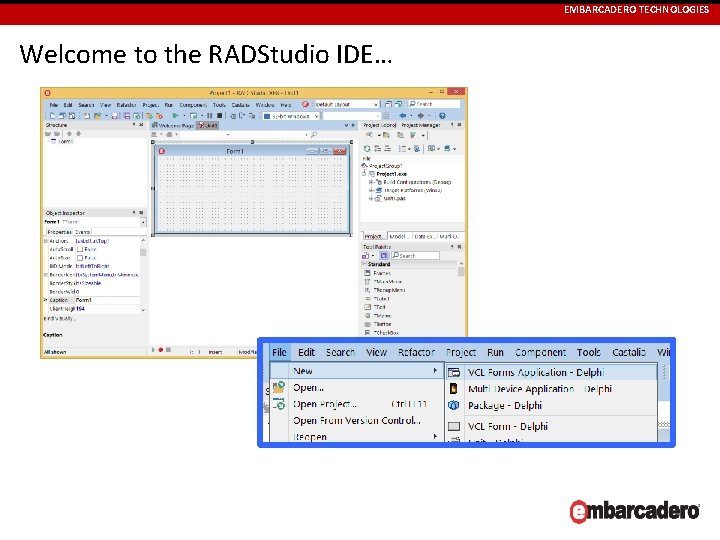The image size is (720, 540).
Task: Open Window in the small IDE menu bar
Action: (265, 105)
